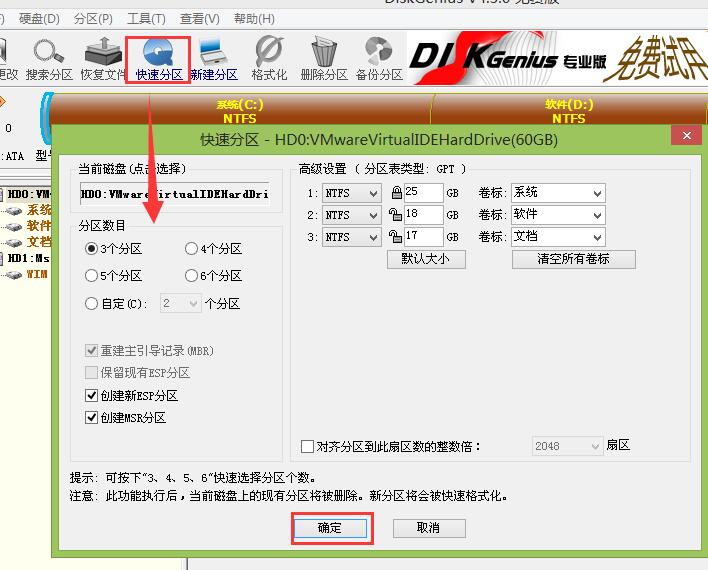This screenshot has width=708, height=570.
Task: Select the 3个分区 radio option
Action: tap(91, 248)
